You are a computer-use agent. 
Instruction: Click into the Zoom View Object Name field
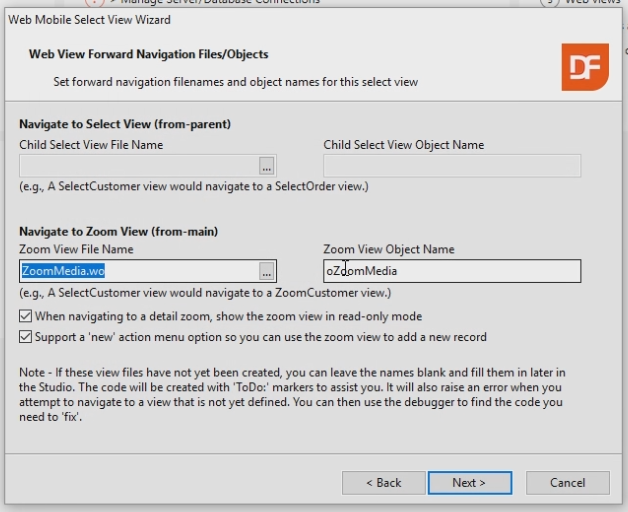point(451,271)
